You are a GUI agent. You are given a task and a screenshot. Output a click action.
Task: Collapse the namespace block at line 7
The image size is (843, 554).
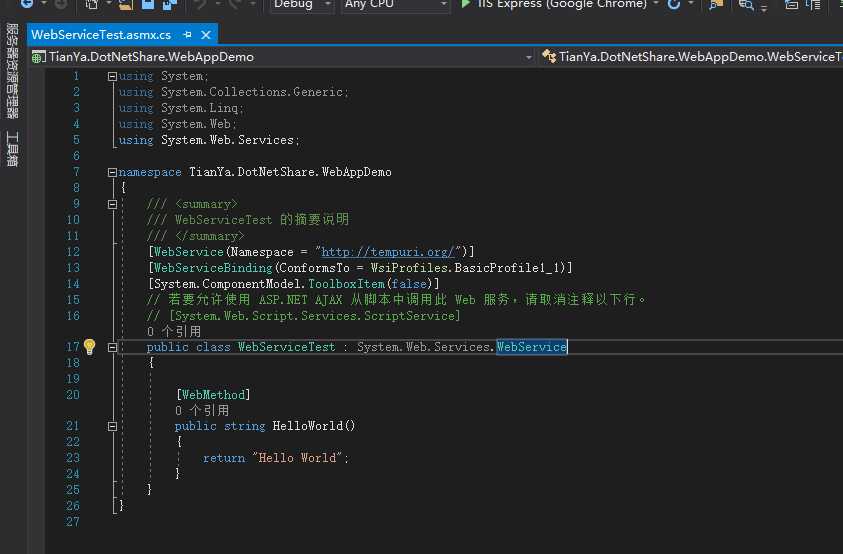[x=112, y=173]
